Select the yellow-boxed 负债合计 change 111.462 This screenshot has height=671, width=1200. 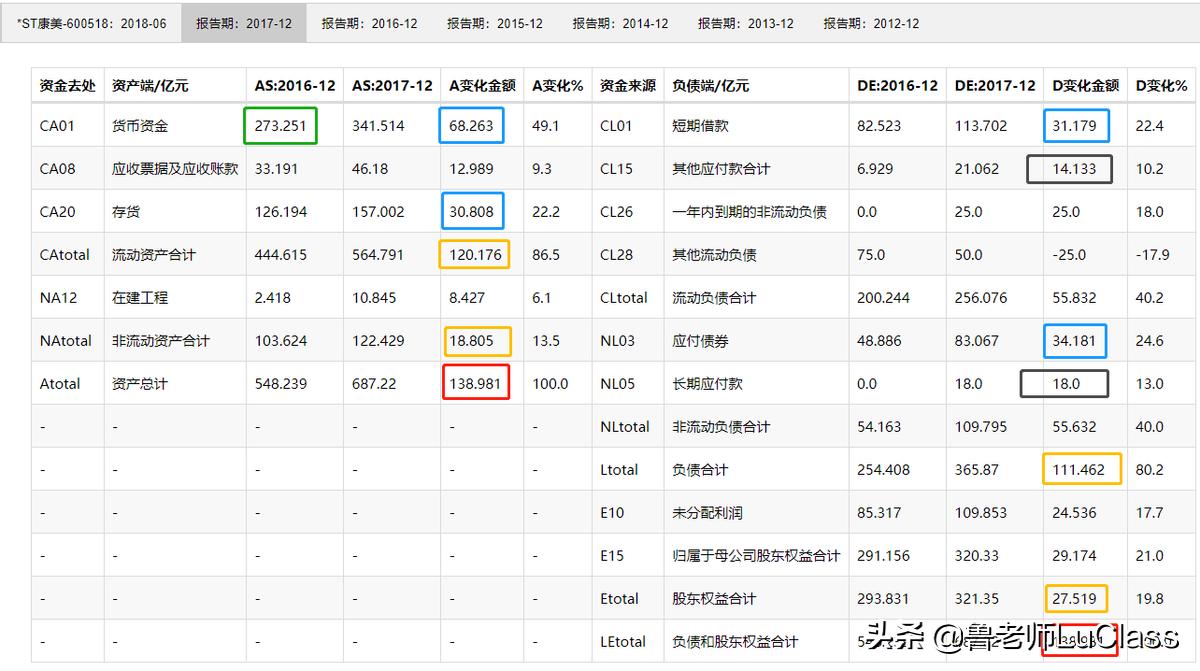click(1082, 468)
